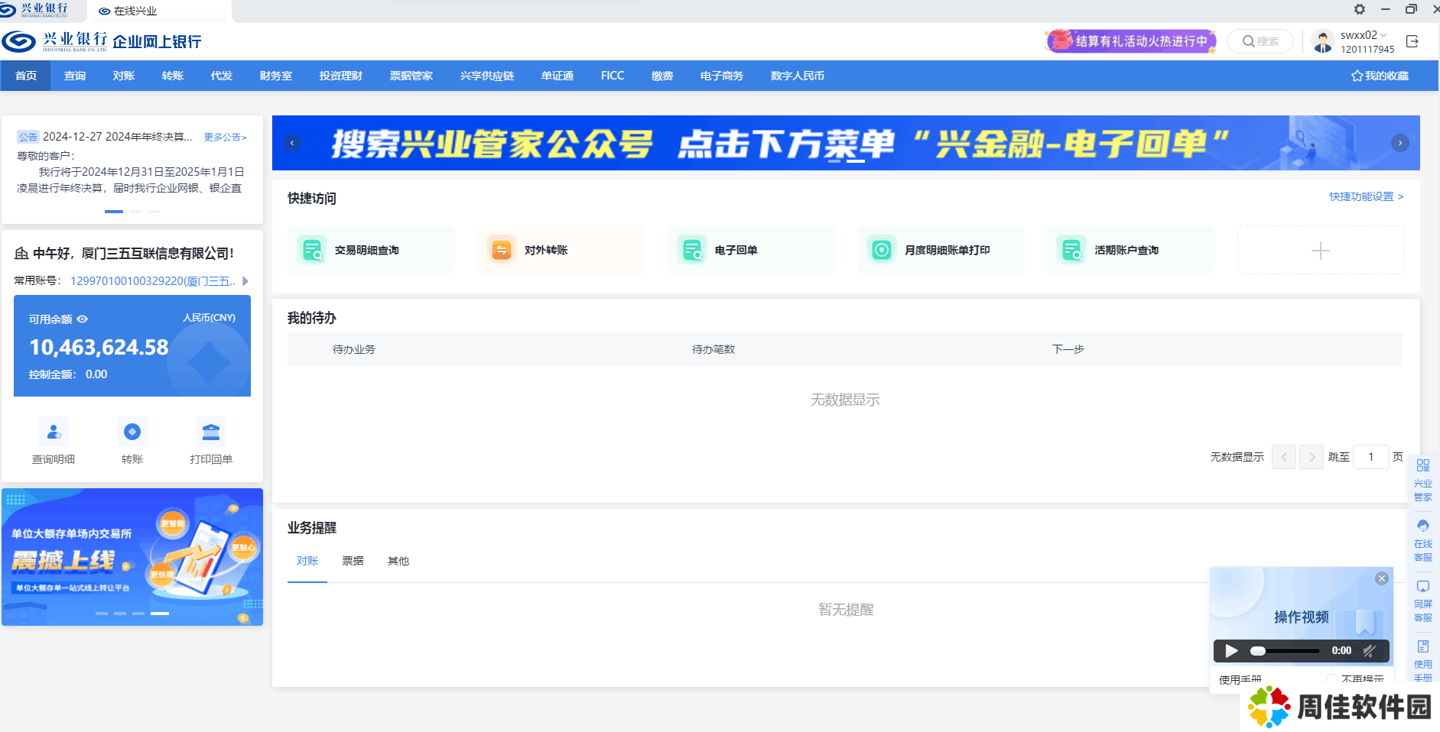Open 更多公告 link

point(225,137)
